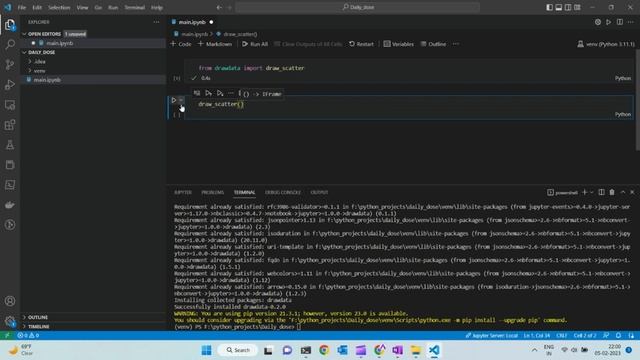Viewport: 640px width, 360px height.
Task: Open the Help menu
Action: (x=157, y=7)
